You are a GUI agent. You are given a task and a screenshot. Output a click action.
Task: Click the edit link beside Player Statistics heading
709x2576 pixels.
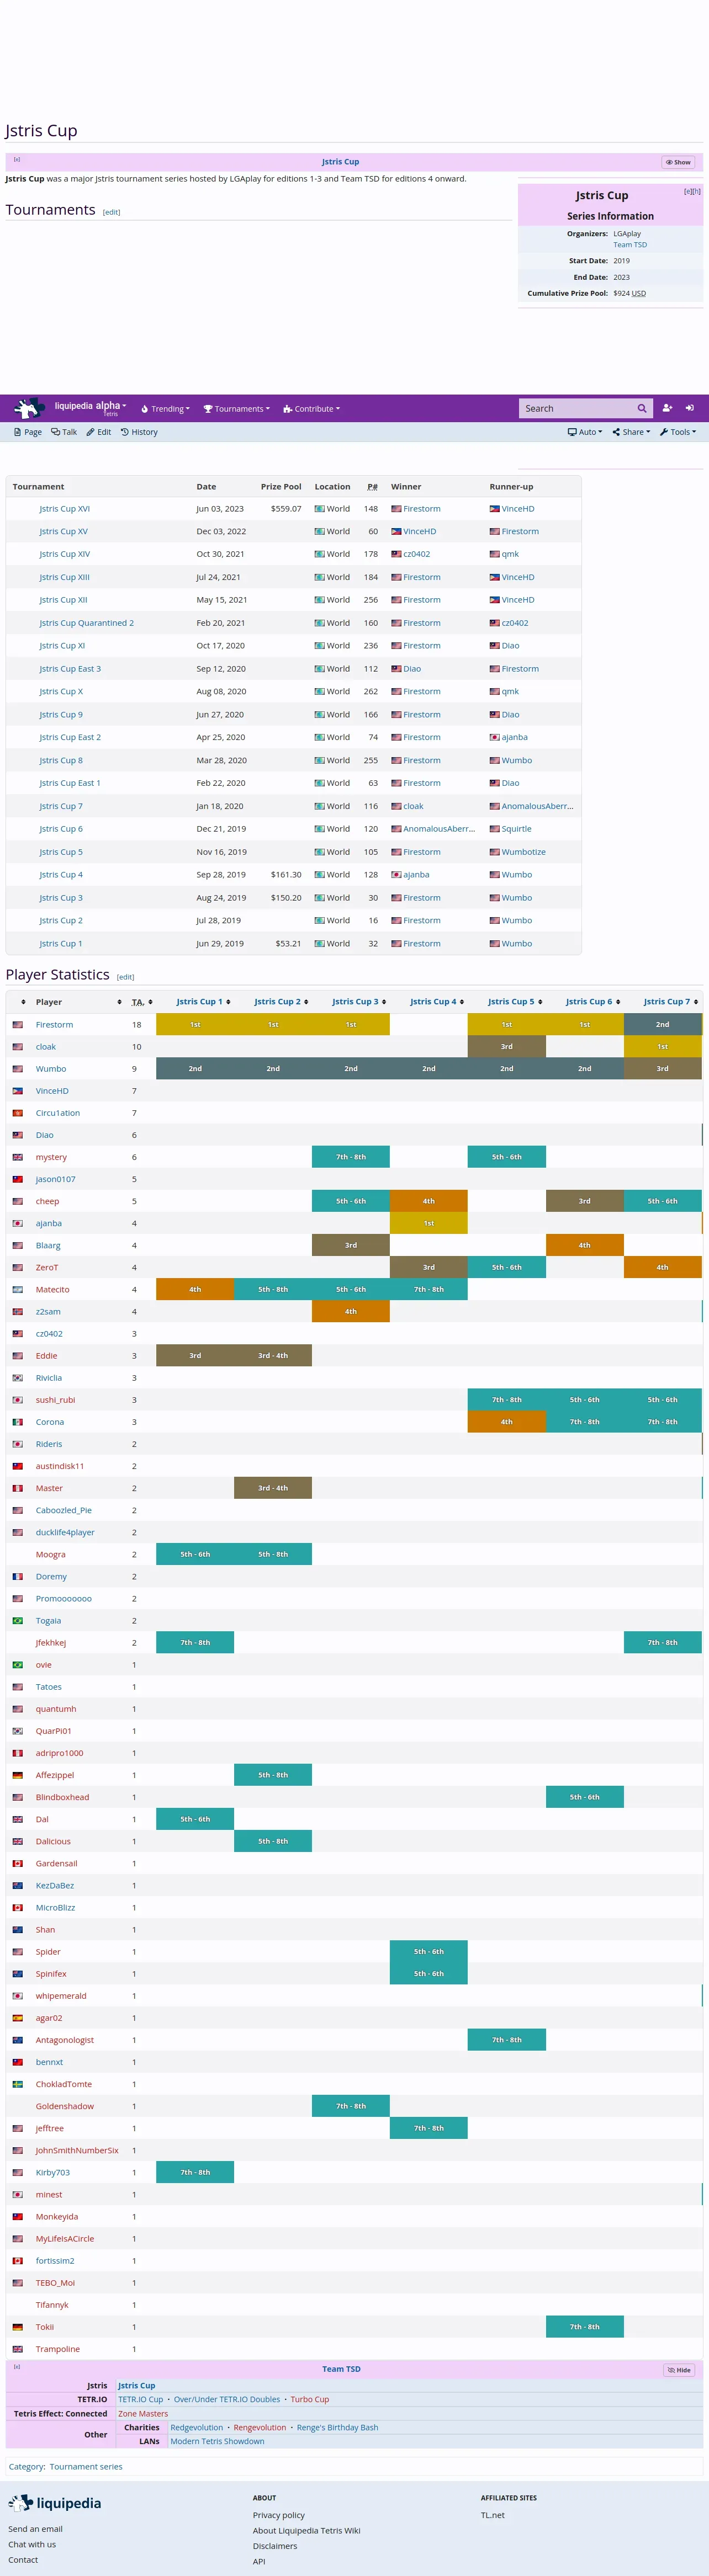tap(125, 977)
